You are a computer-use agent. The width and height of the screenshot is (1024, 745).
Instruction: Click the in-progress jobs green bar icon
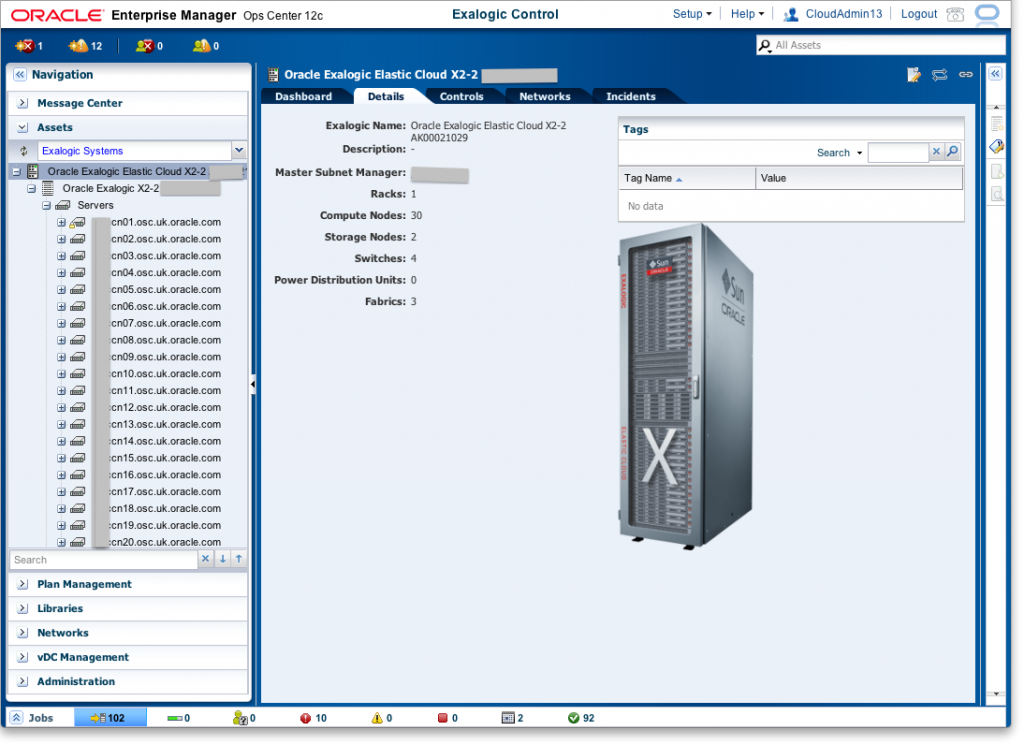(x=174, y=718)
